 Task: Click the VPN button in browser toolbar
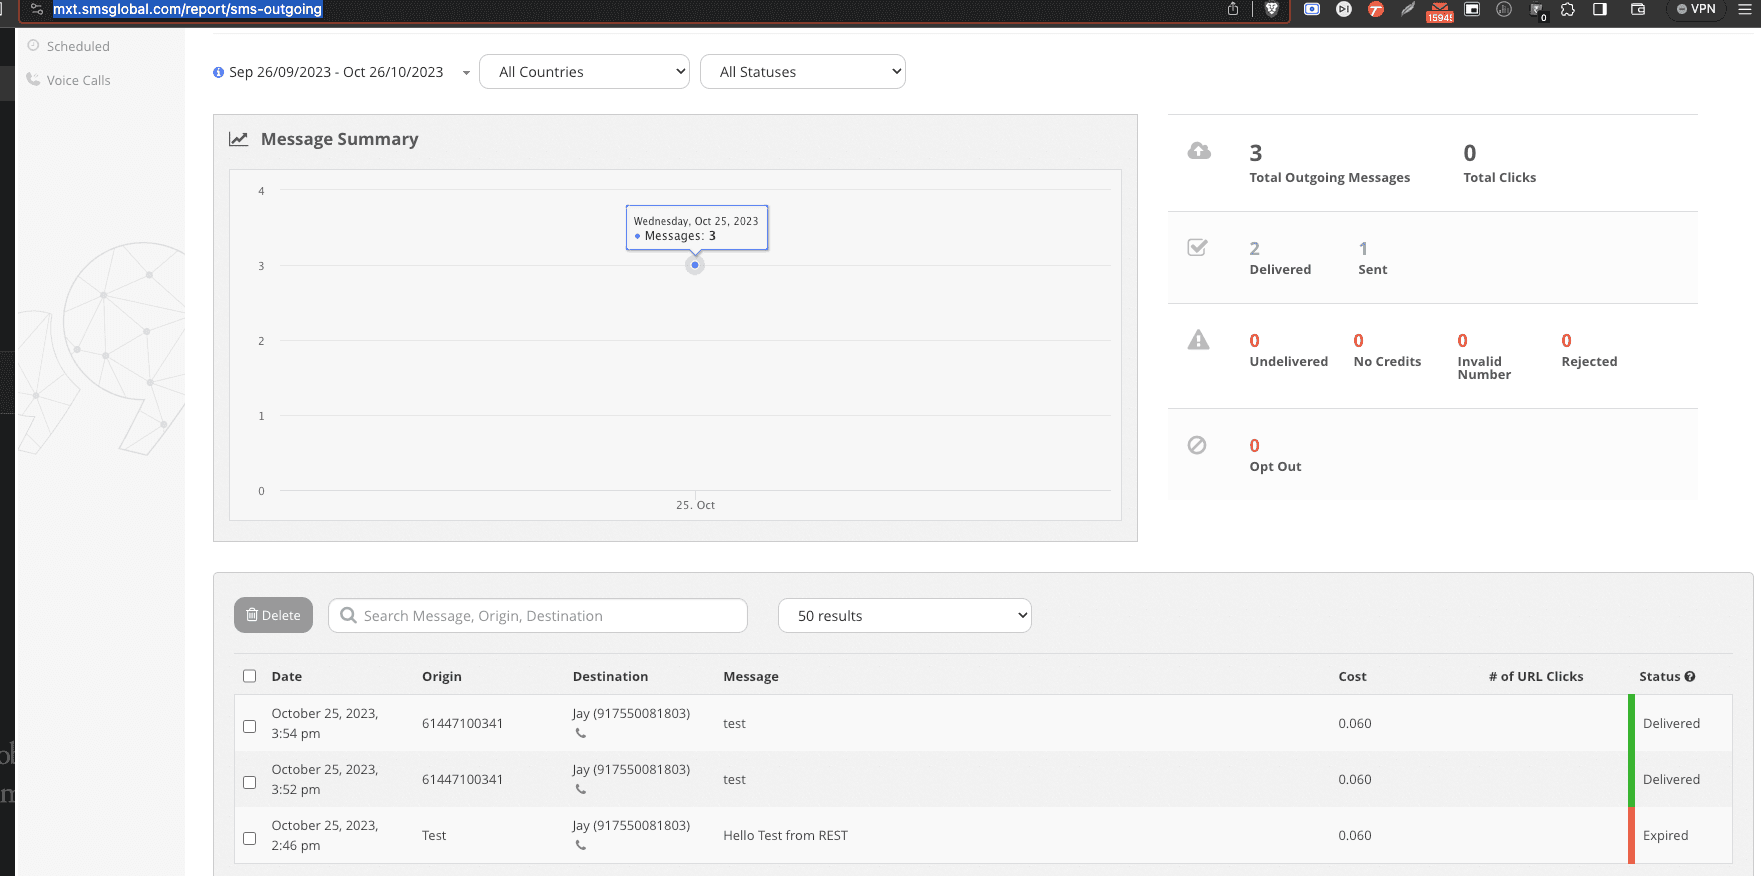pyautogui.click(x=1696, y=9)
